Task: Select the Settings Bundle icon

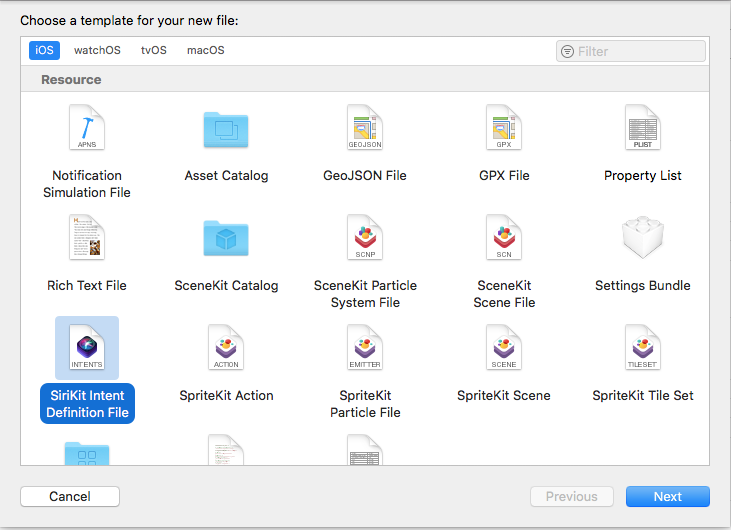Action: point(643,239)
